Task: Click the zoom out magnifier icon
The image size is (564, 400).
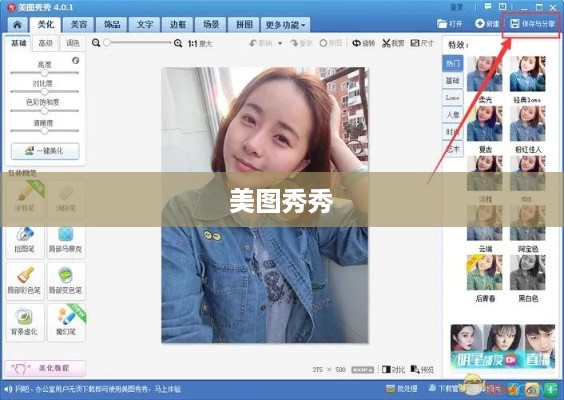Action: [x=96, y=43]
